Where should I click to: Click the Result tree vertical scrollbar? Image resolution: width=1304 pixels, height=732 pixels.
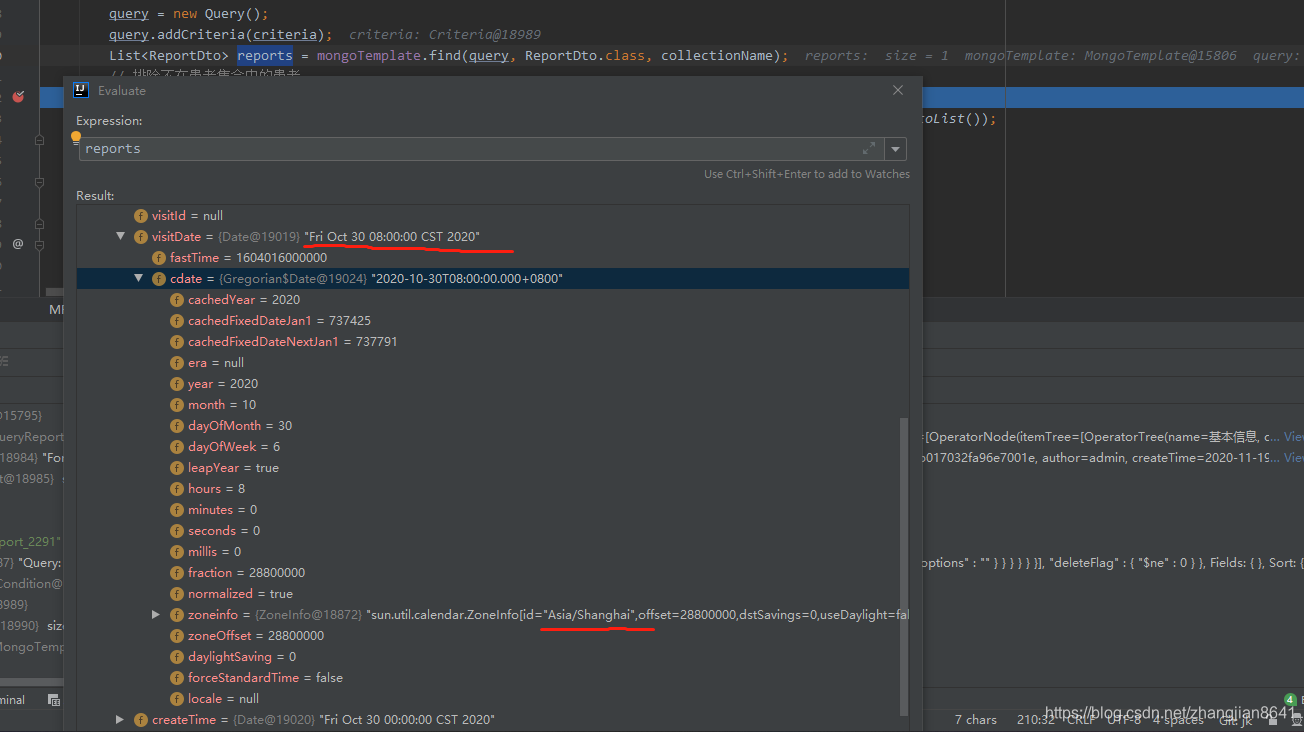coord(905,565)
